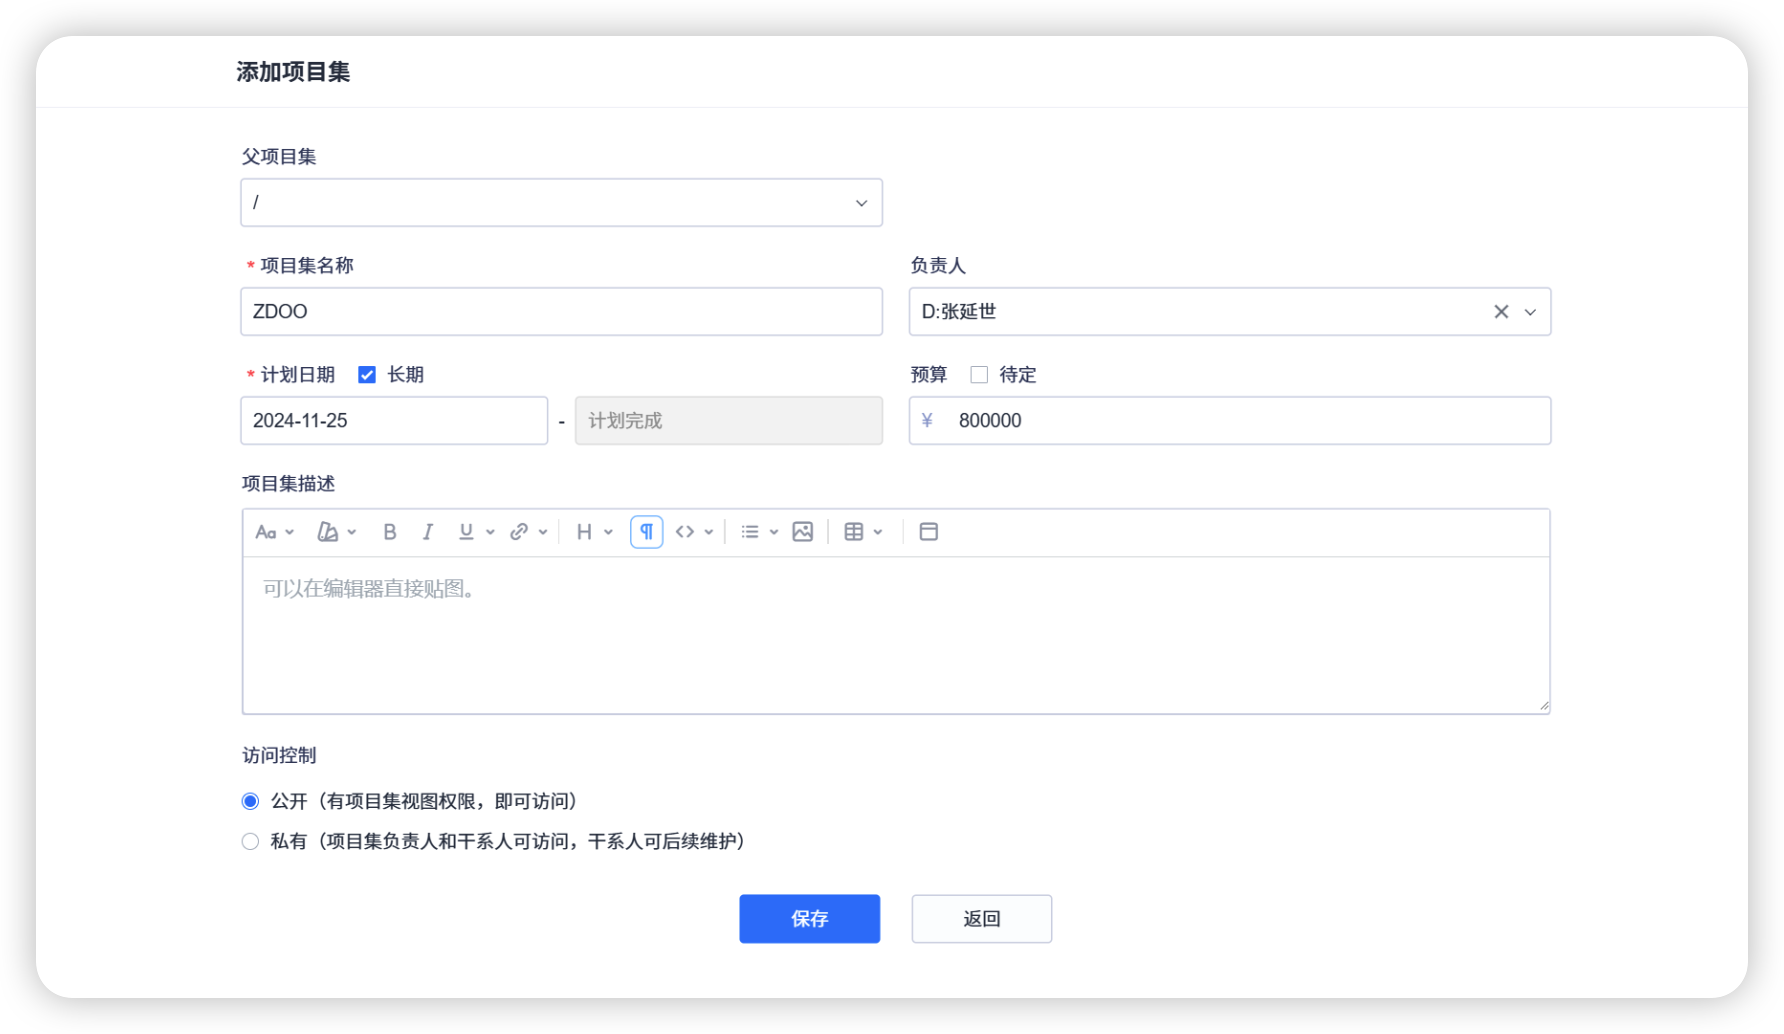Screen dimensions: 1784x1034
Task: Insert a bulleted list
Action: (750, 532)
